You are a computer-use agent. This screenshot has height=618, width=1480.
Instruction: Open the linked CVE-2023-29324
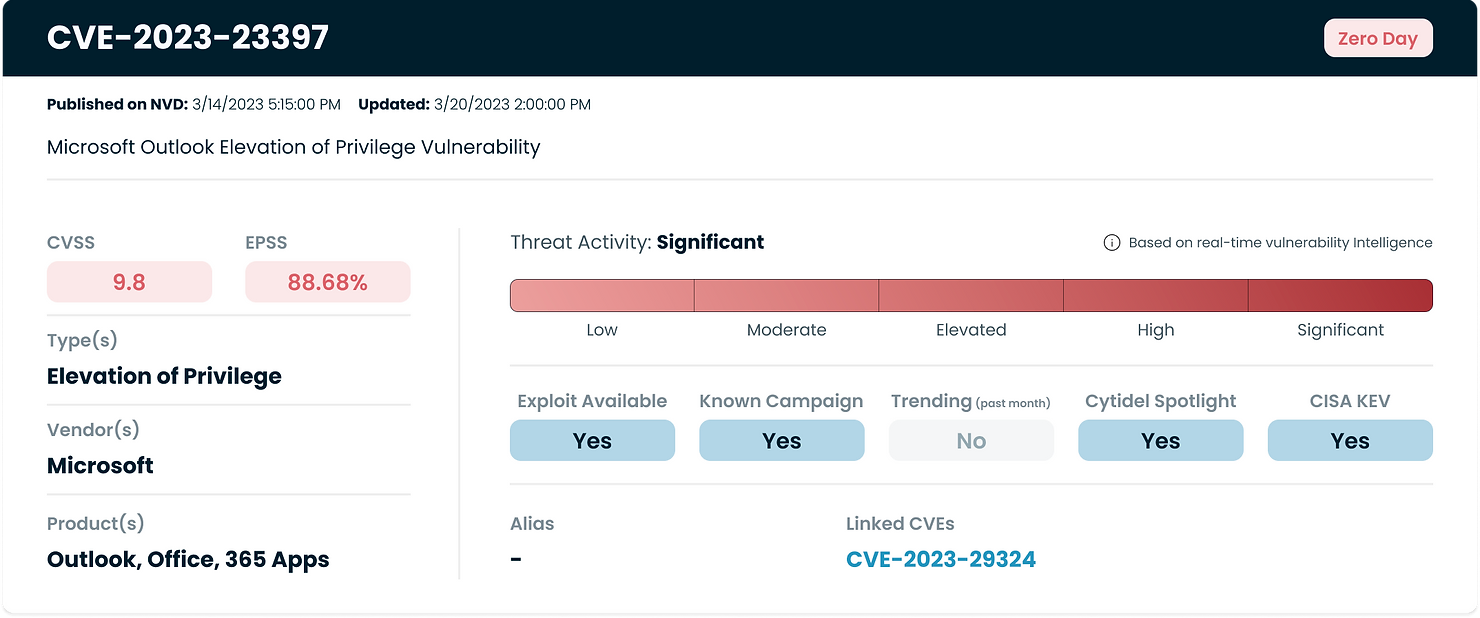941,559
